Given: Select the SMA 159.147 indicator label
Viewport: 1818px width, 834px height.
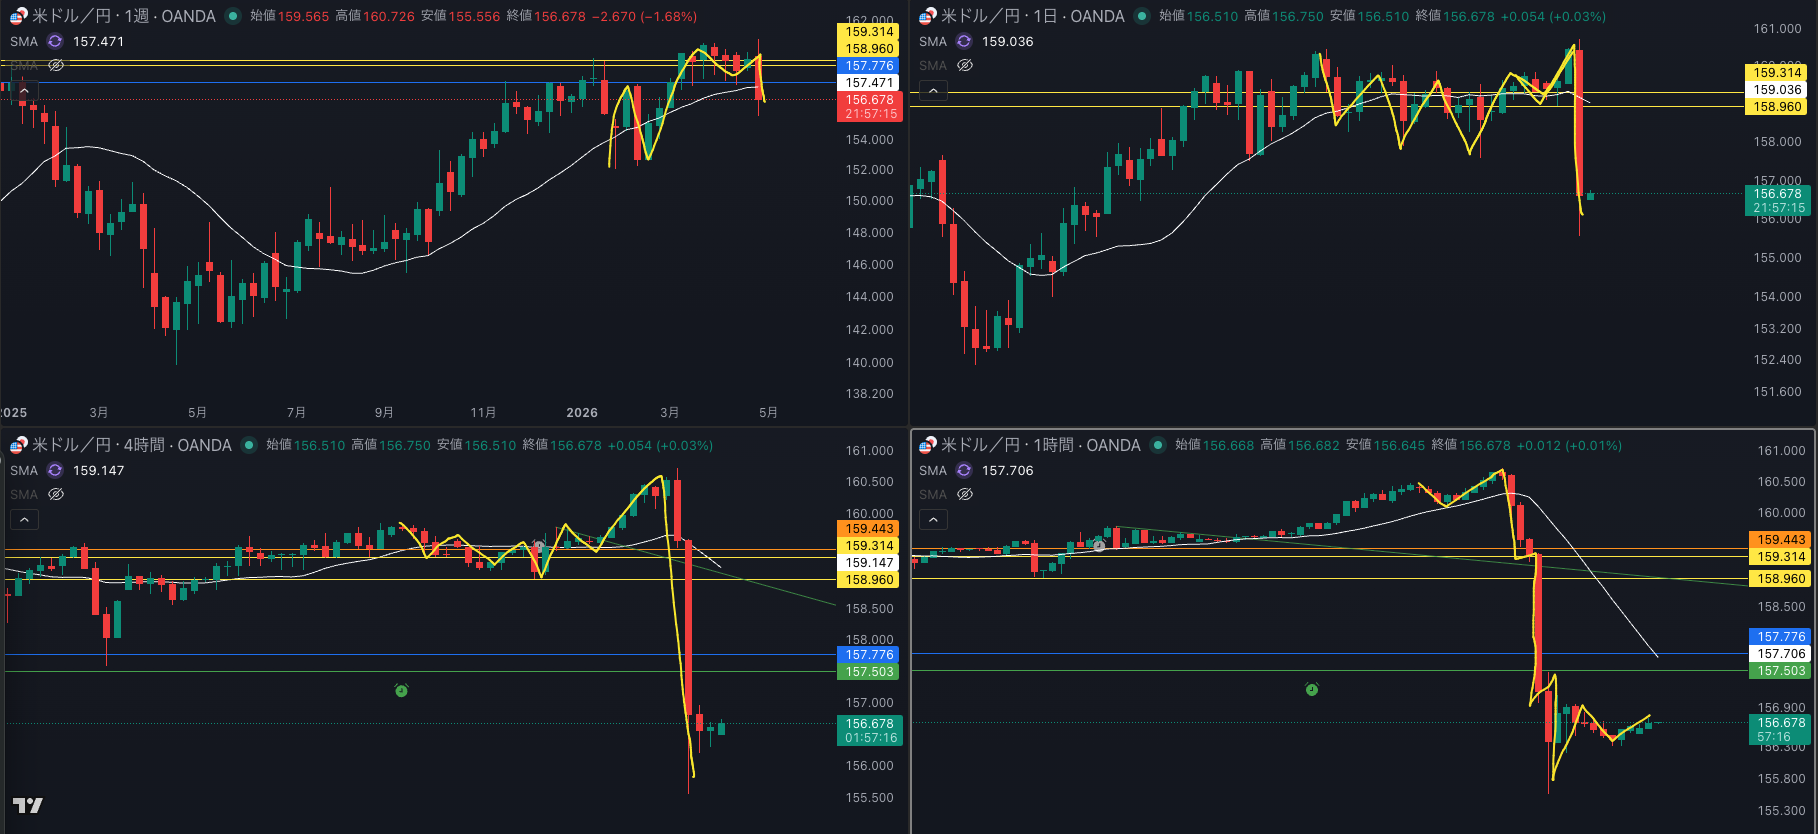Looking at the screenshot, I should 67,470.
